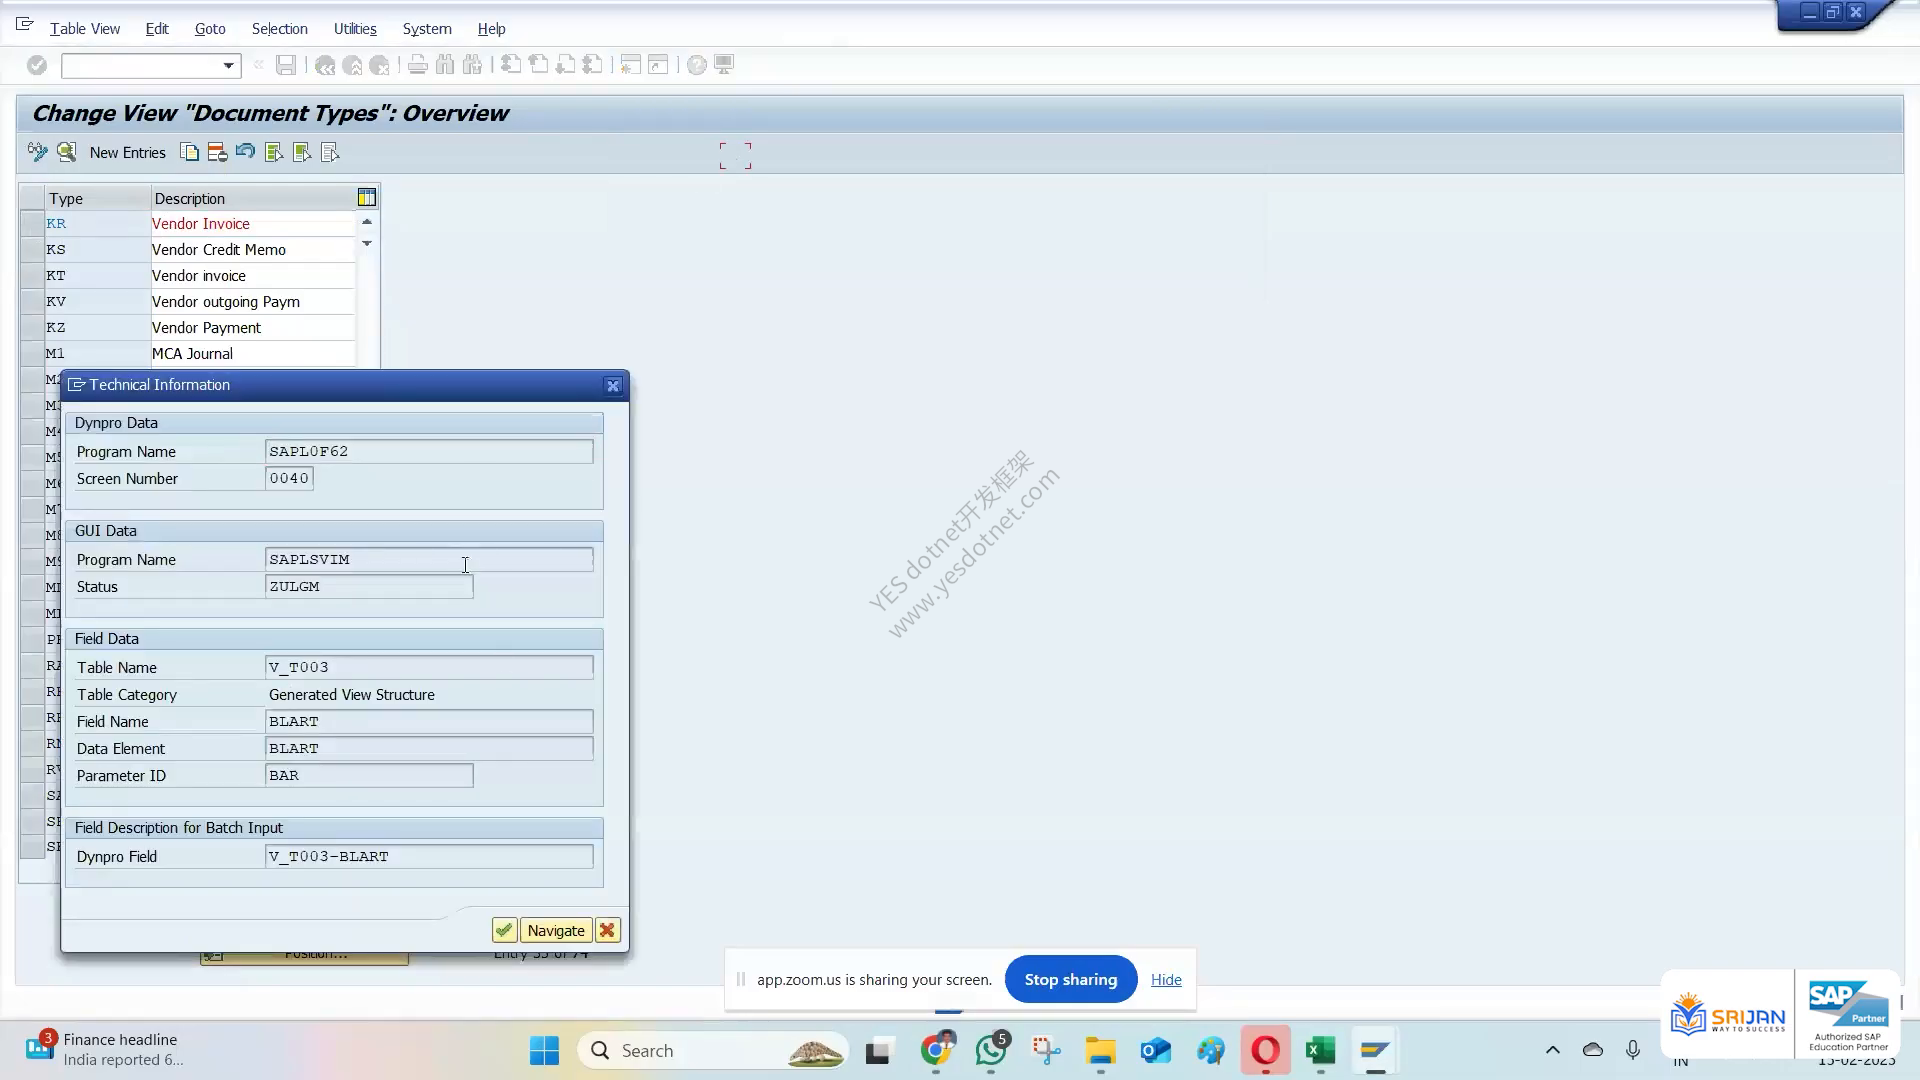Click the table scroll up arrow
Image resolution: width=1920 pixels, height=1080 pixels.
click(x=367, y=222)
